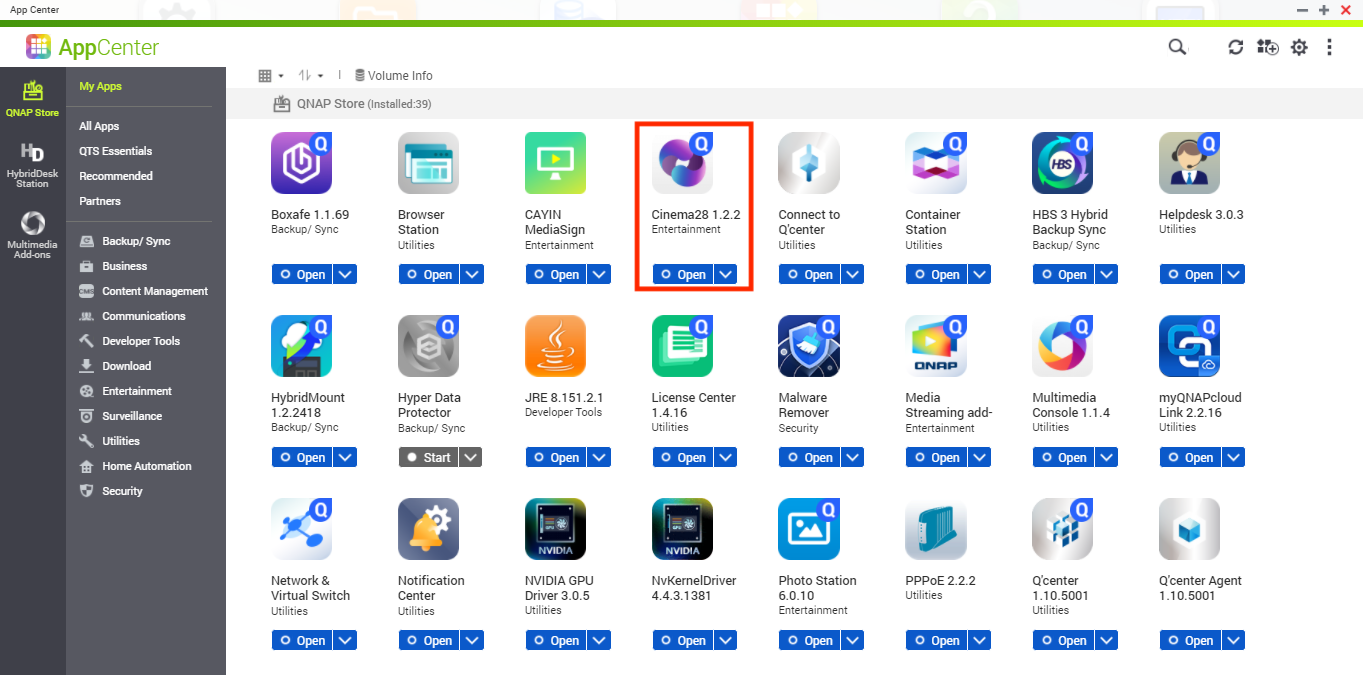Open the manual install app icon
This screenshot has height=675, width=1363.
pyautogui.click(x=1267, y=47)
